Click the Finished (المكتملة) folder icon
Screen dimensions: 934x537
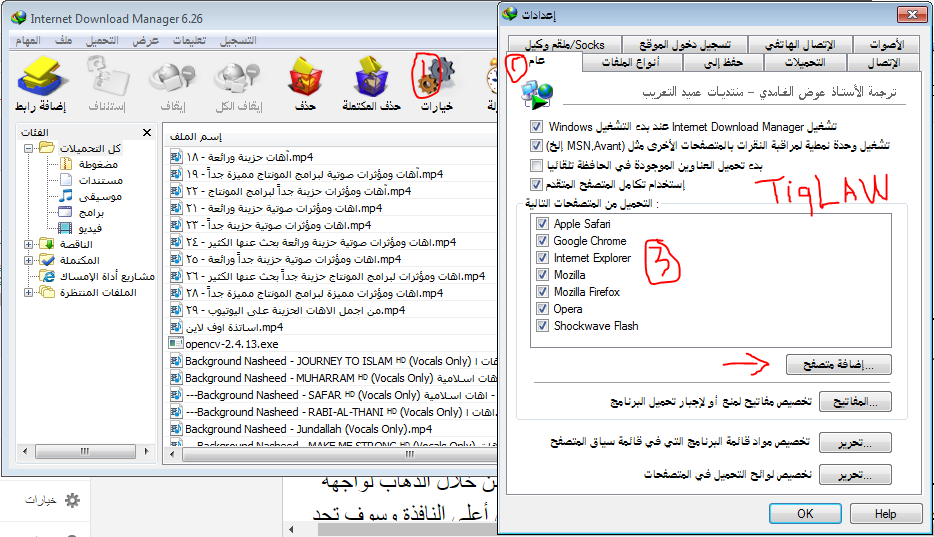coord(47,260)
